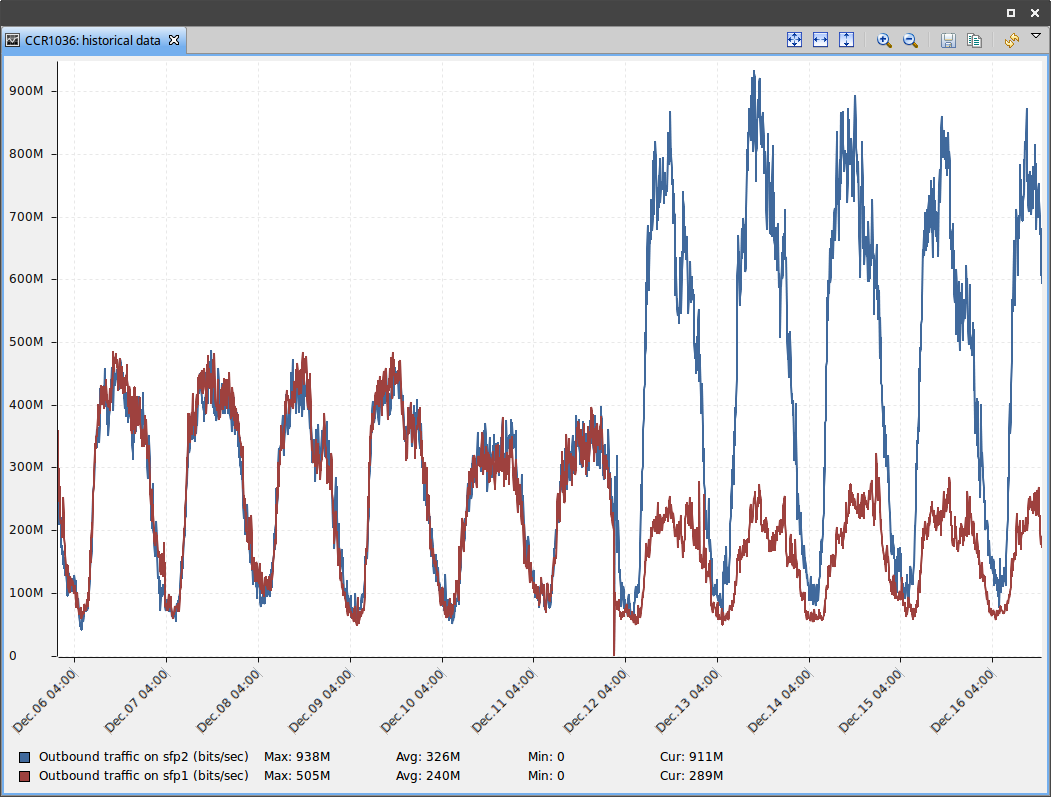Close the CCR1036 historical data tab
This screenshot has height=797, width=1051.
tap(173, 40)
